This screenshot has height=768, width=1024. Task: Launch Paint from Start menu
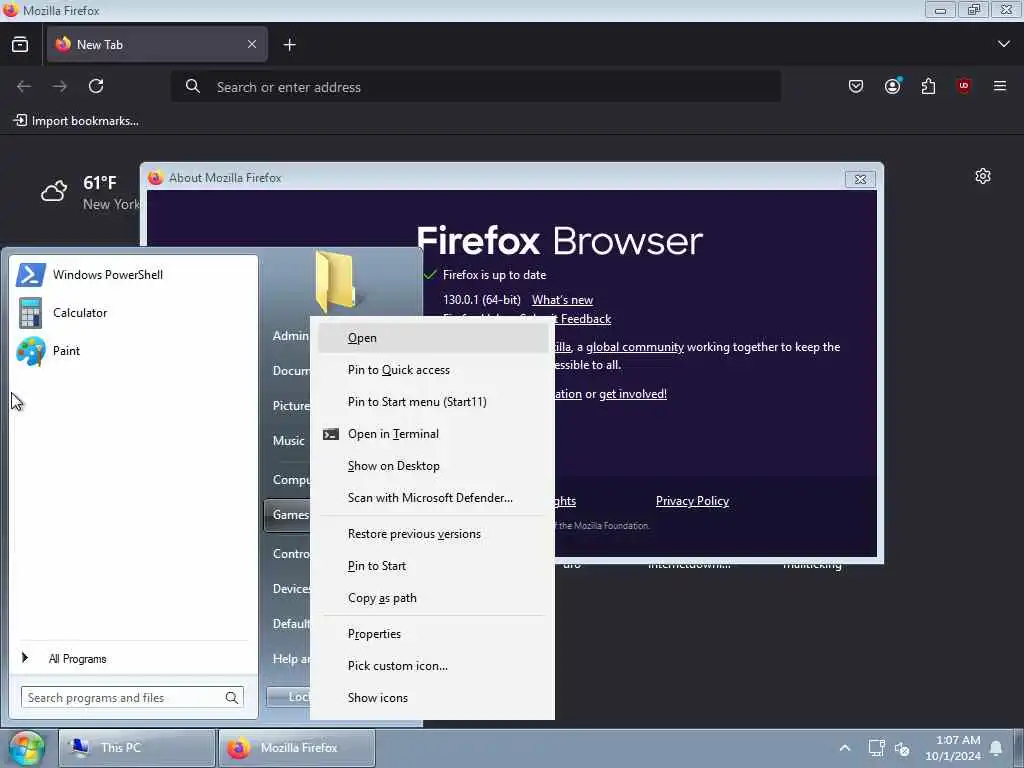tap(133, 351)
